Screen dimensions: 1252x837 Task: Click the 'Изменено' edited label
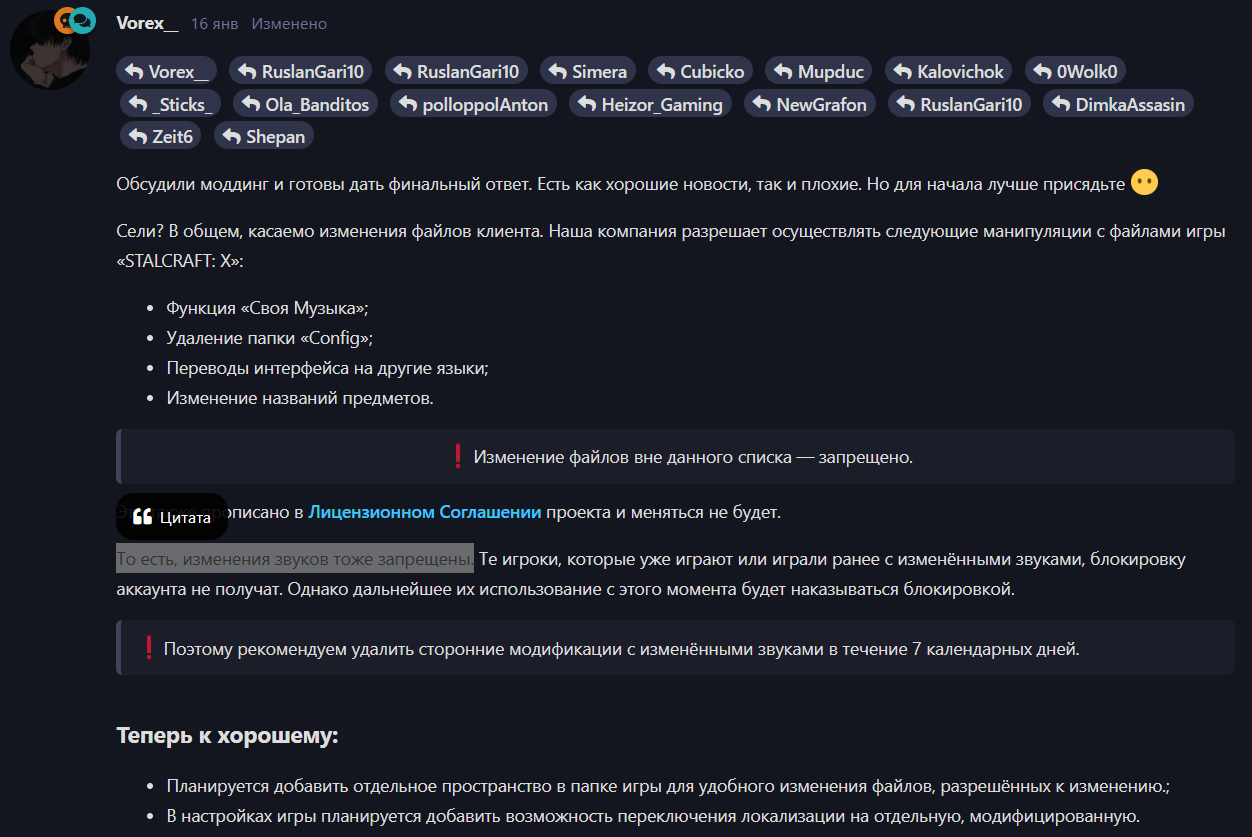pos(289,24)
